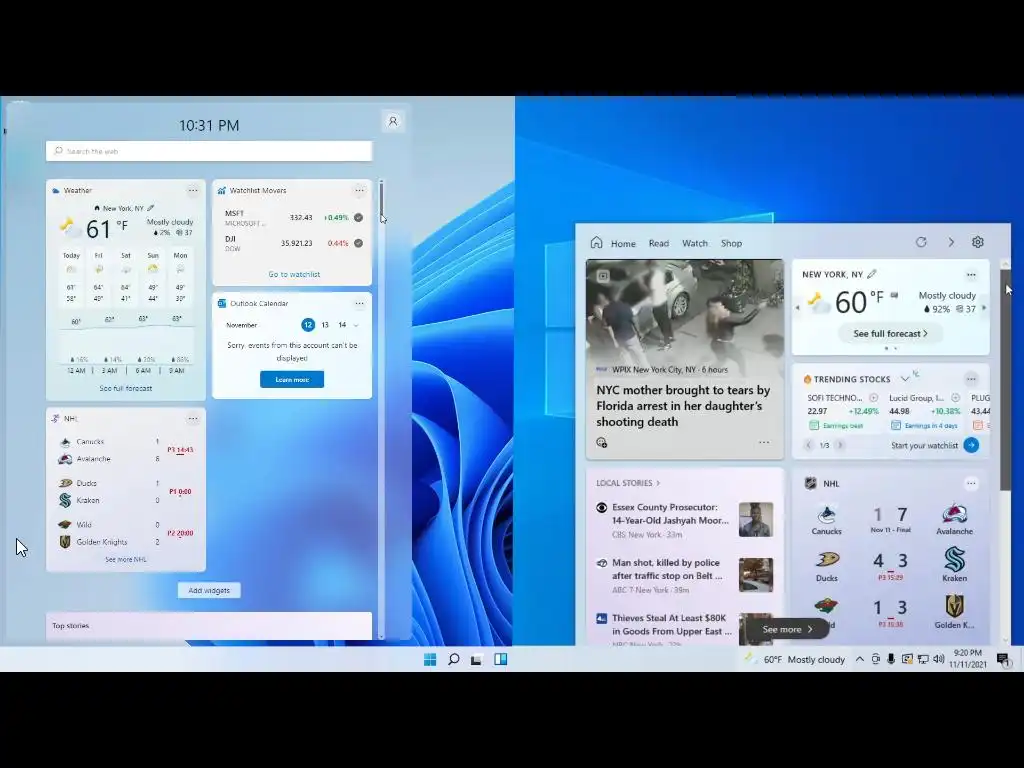Go to next trending stocks page
Viewport: 1024px width, 768px height.
(840, 445)
